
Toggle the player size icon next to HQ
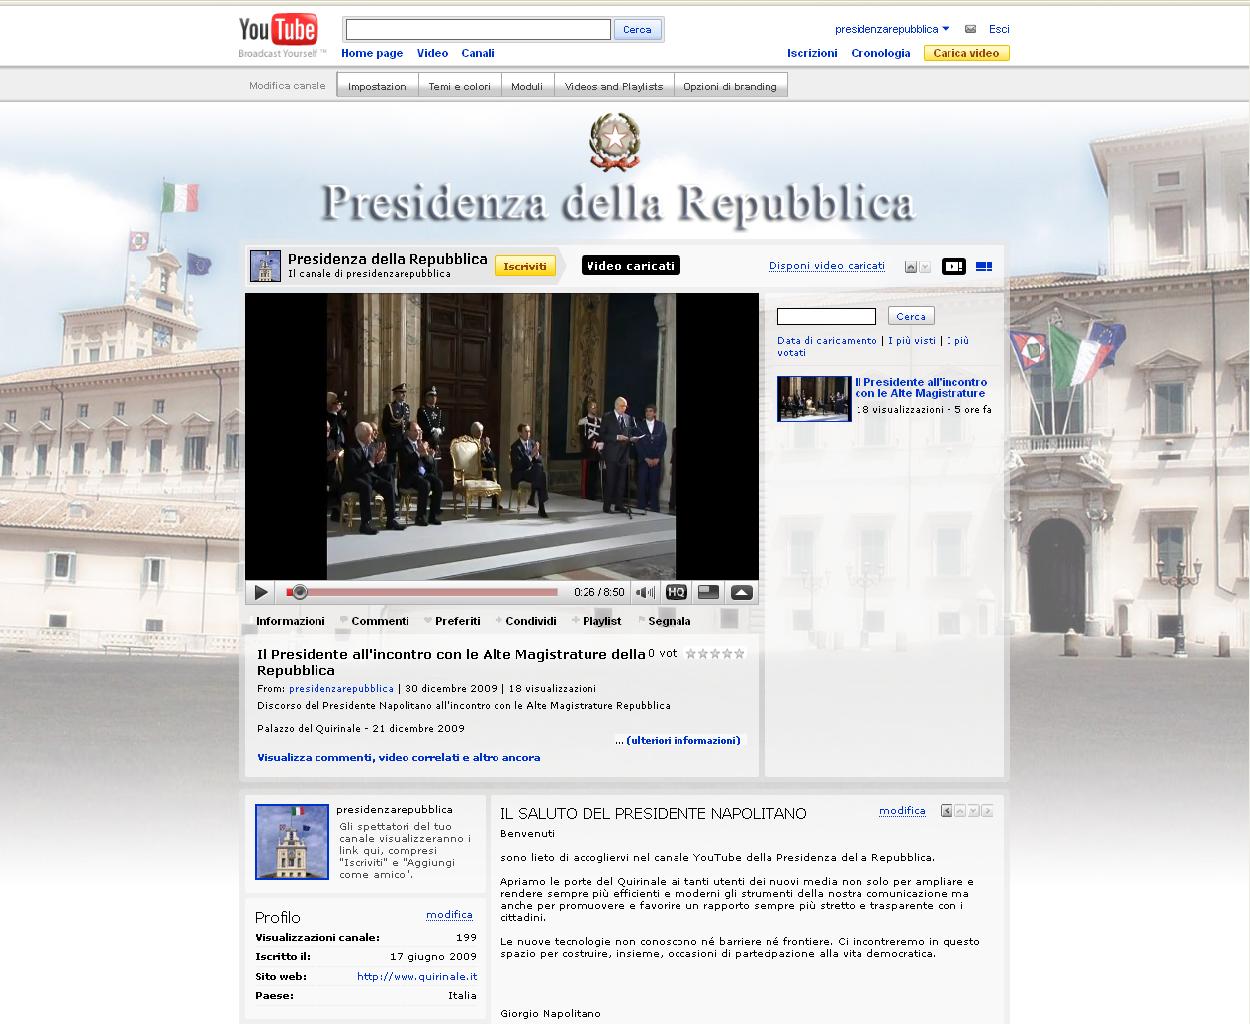(708, 592)
